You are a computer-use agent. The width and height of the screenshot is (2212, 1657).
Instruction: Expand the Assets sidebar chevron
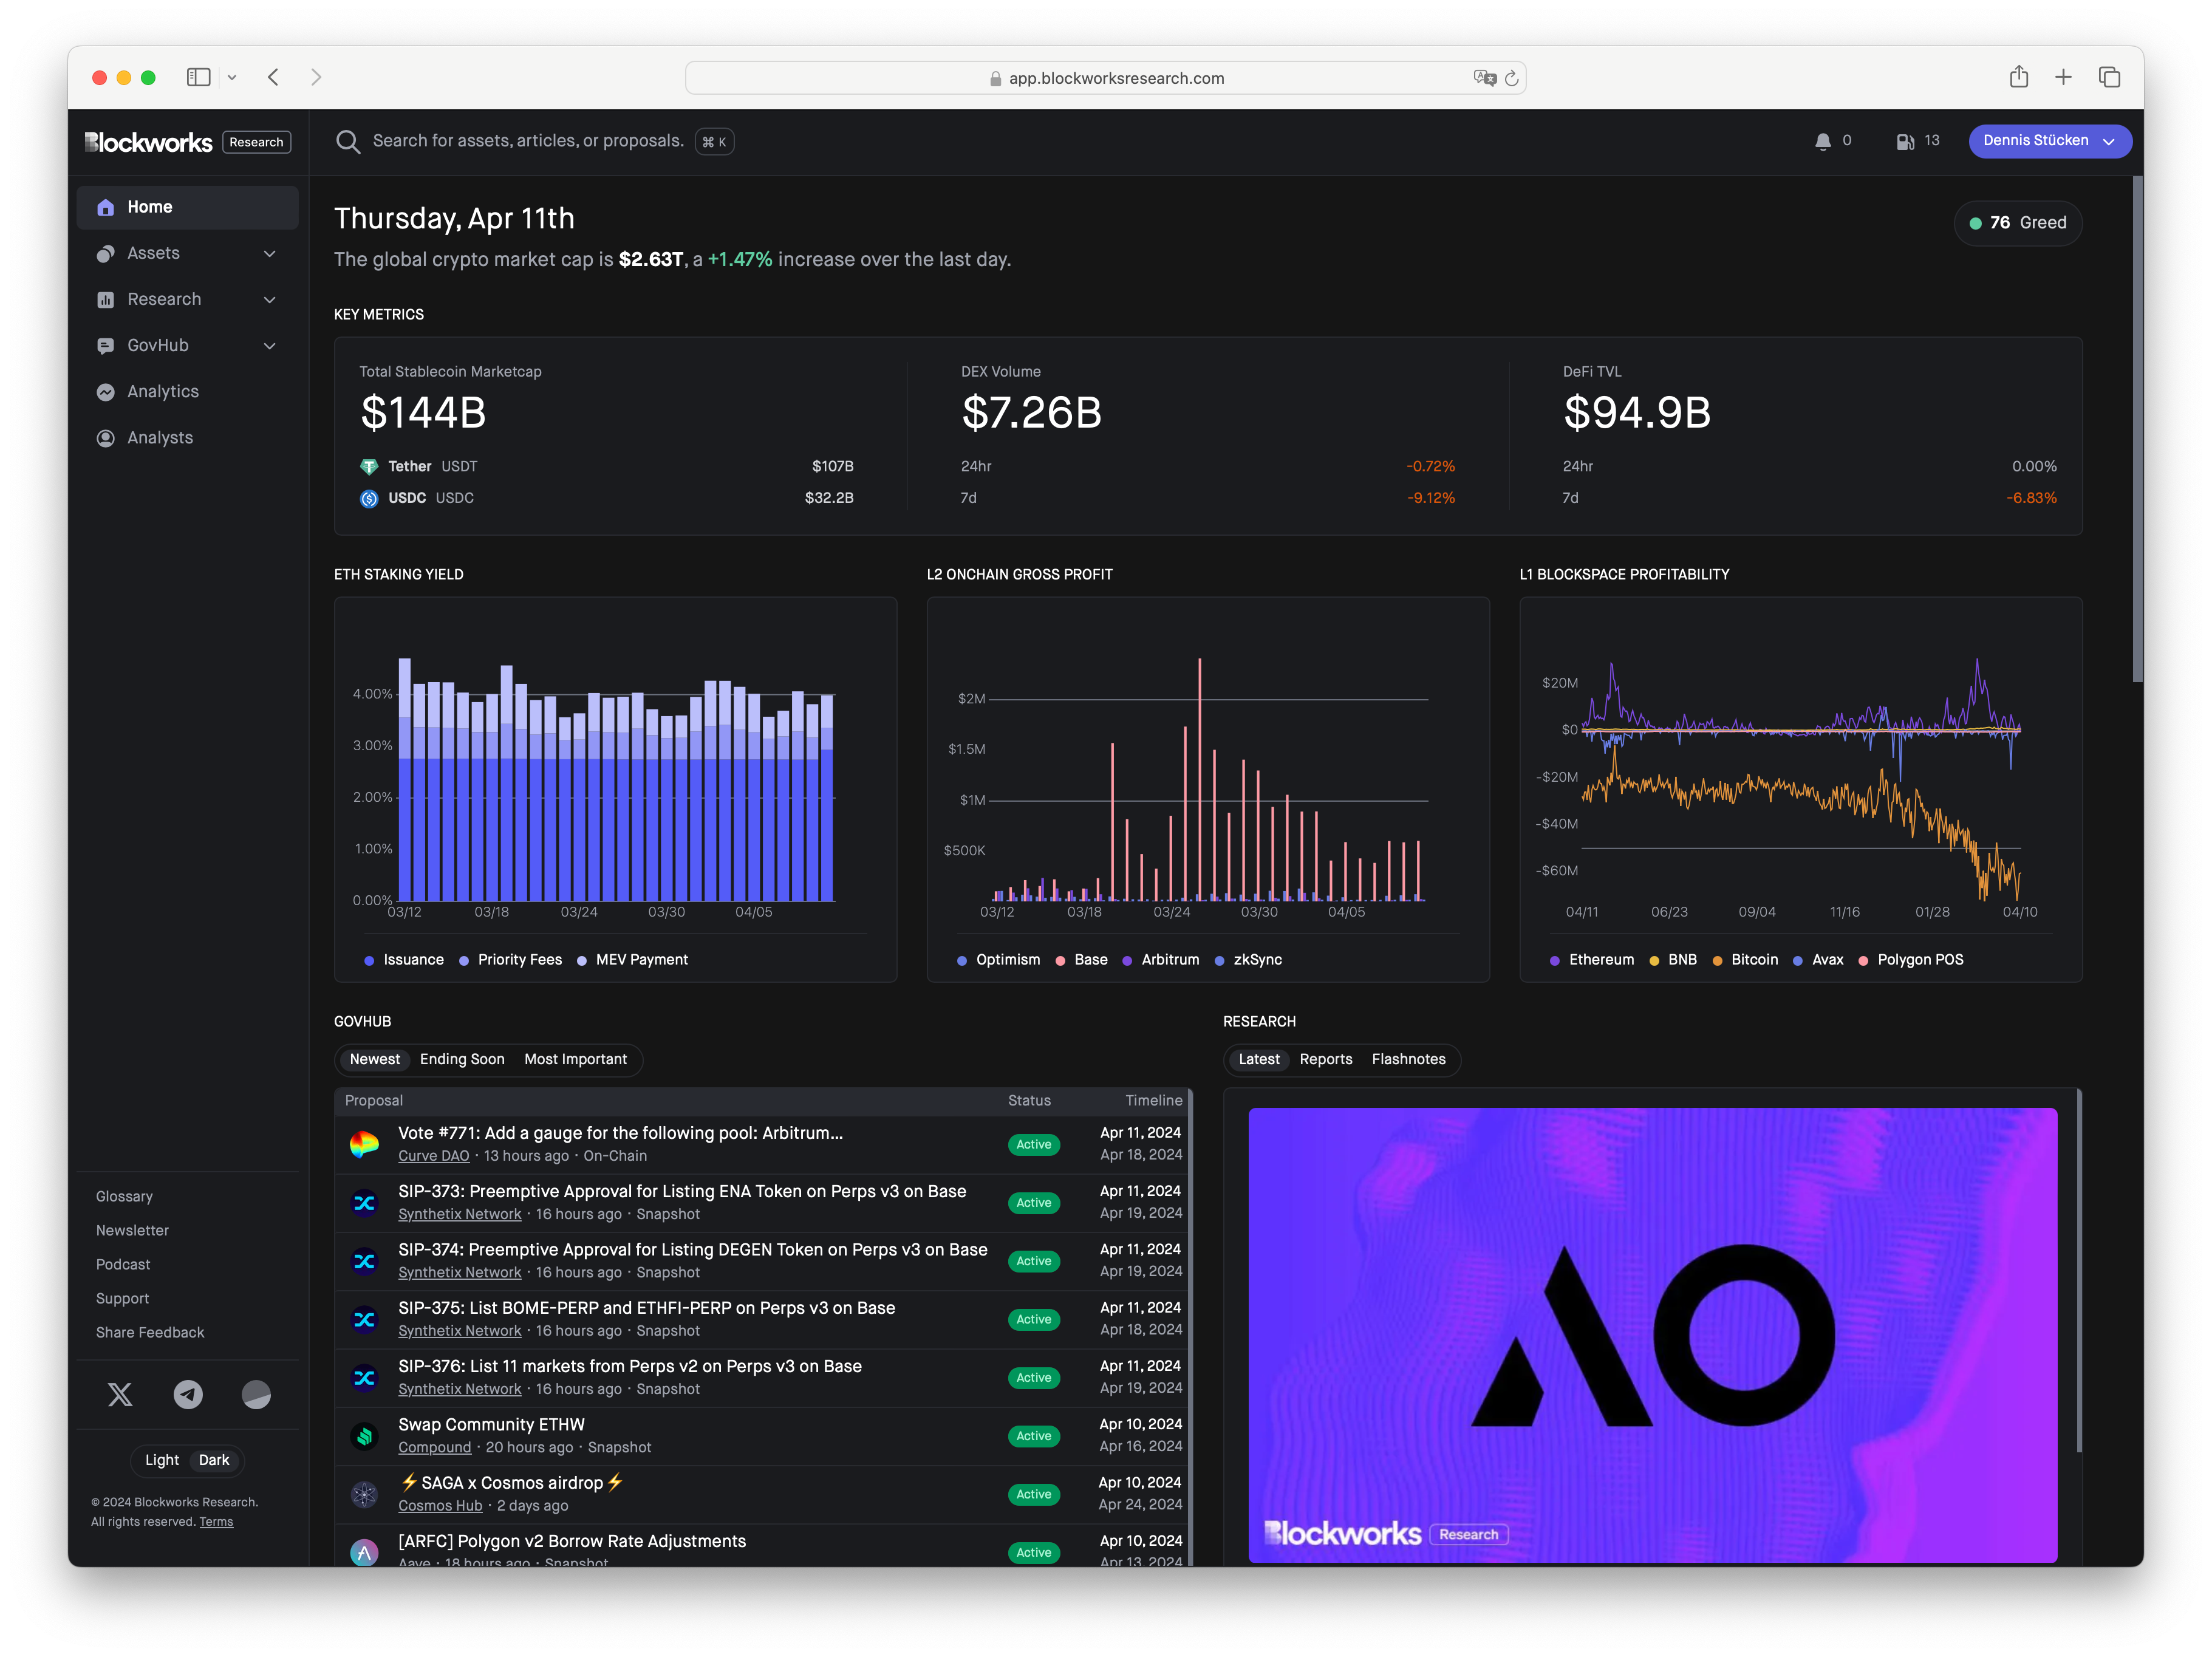270,254
